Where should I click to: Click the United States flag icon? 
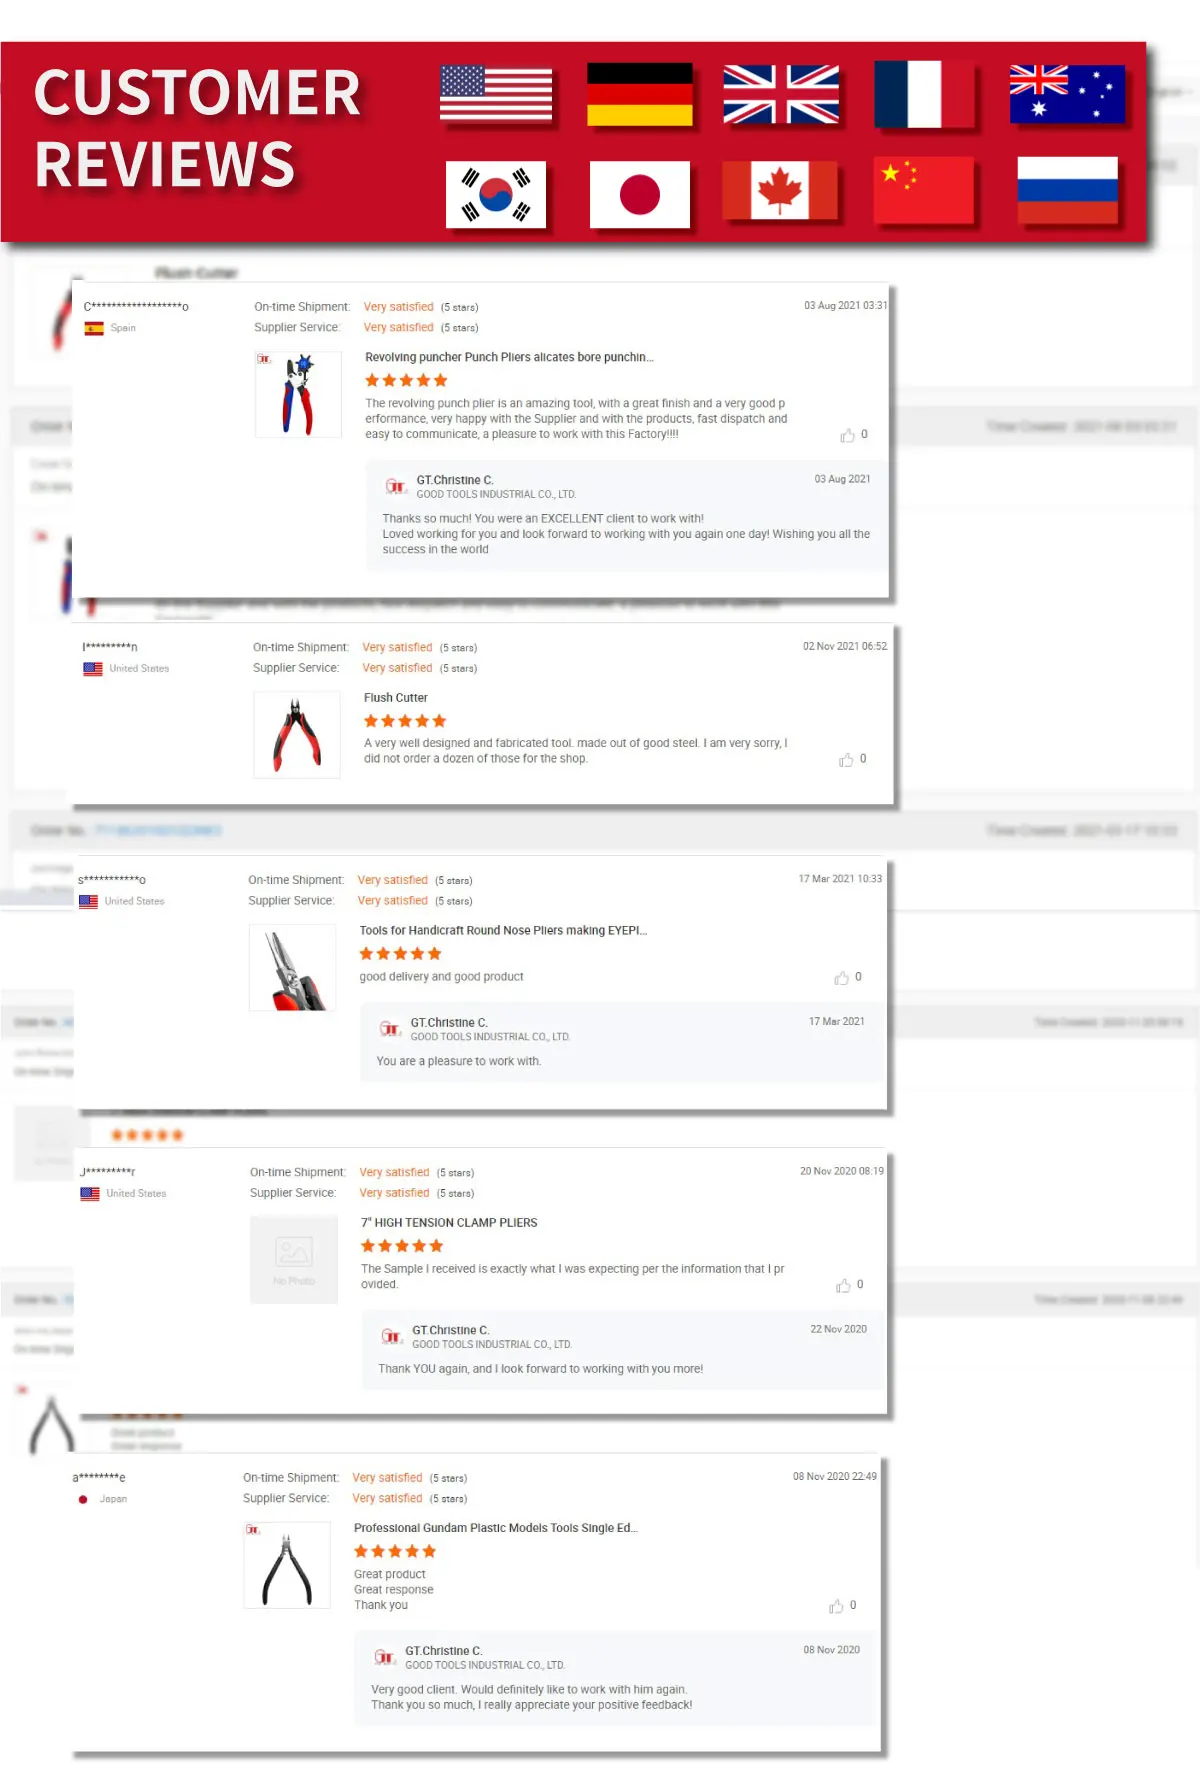point(496,94)
